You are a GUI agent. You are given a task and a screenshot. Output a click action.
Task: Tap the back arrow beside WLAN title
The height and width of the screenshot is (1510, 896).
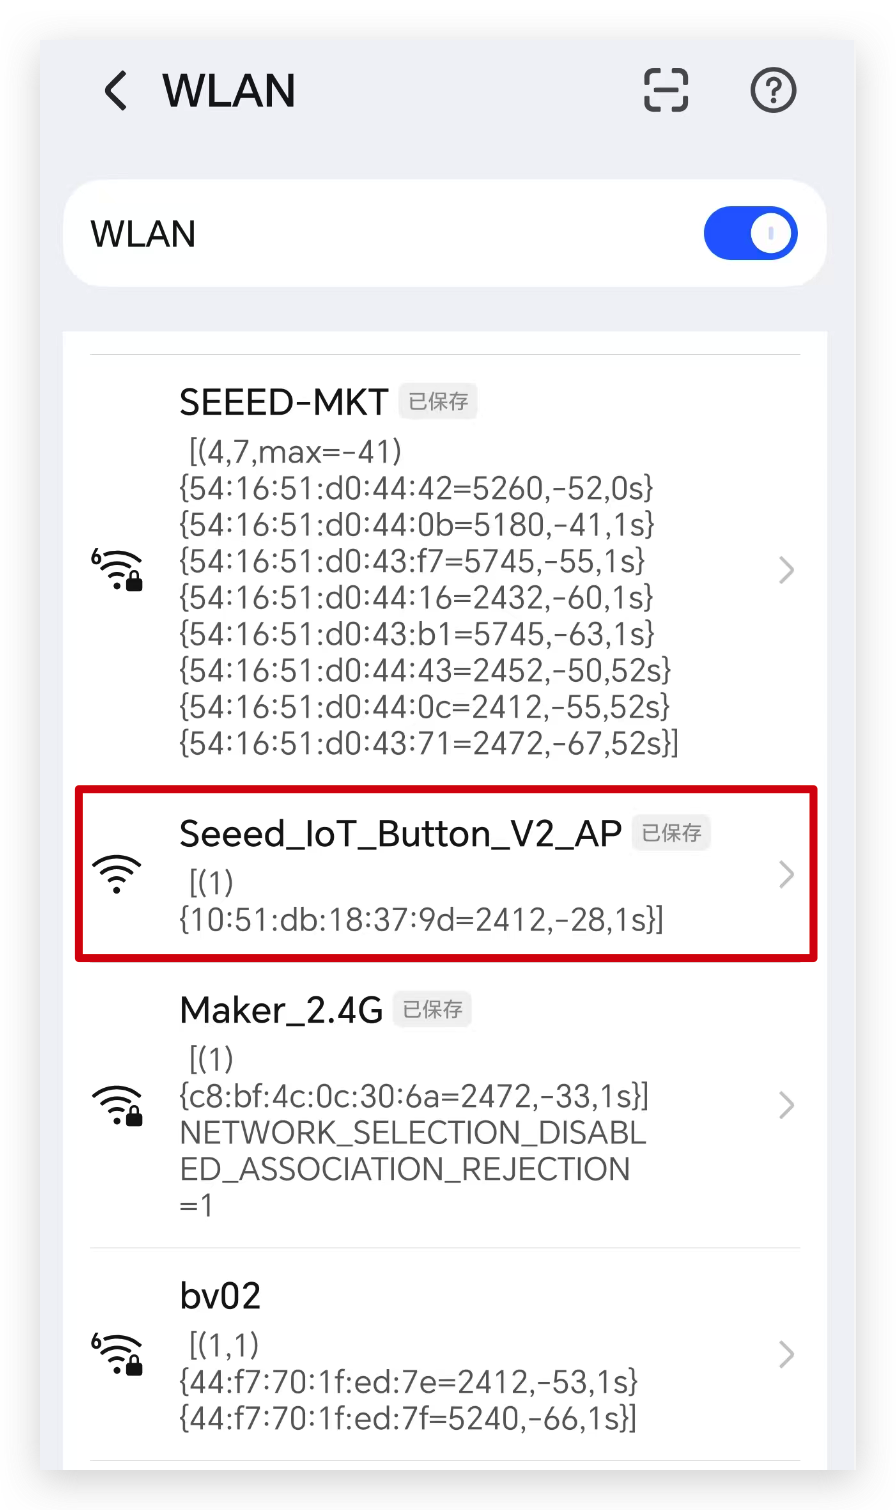[x=116, y=91]
